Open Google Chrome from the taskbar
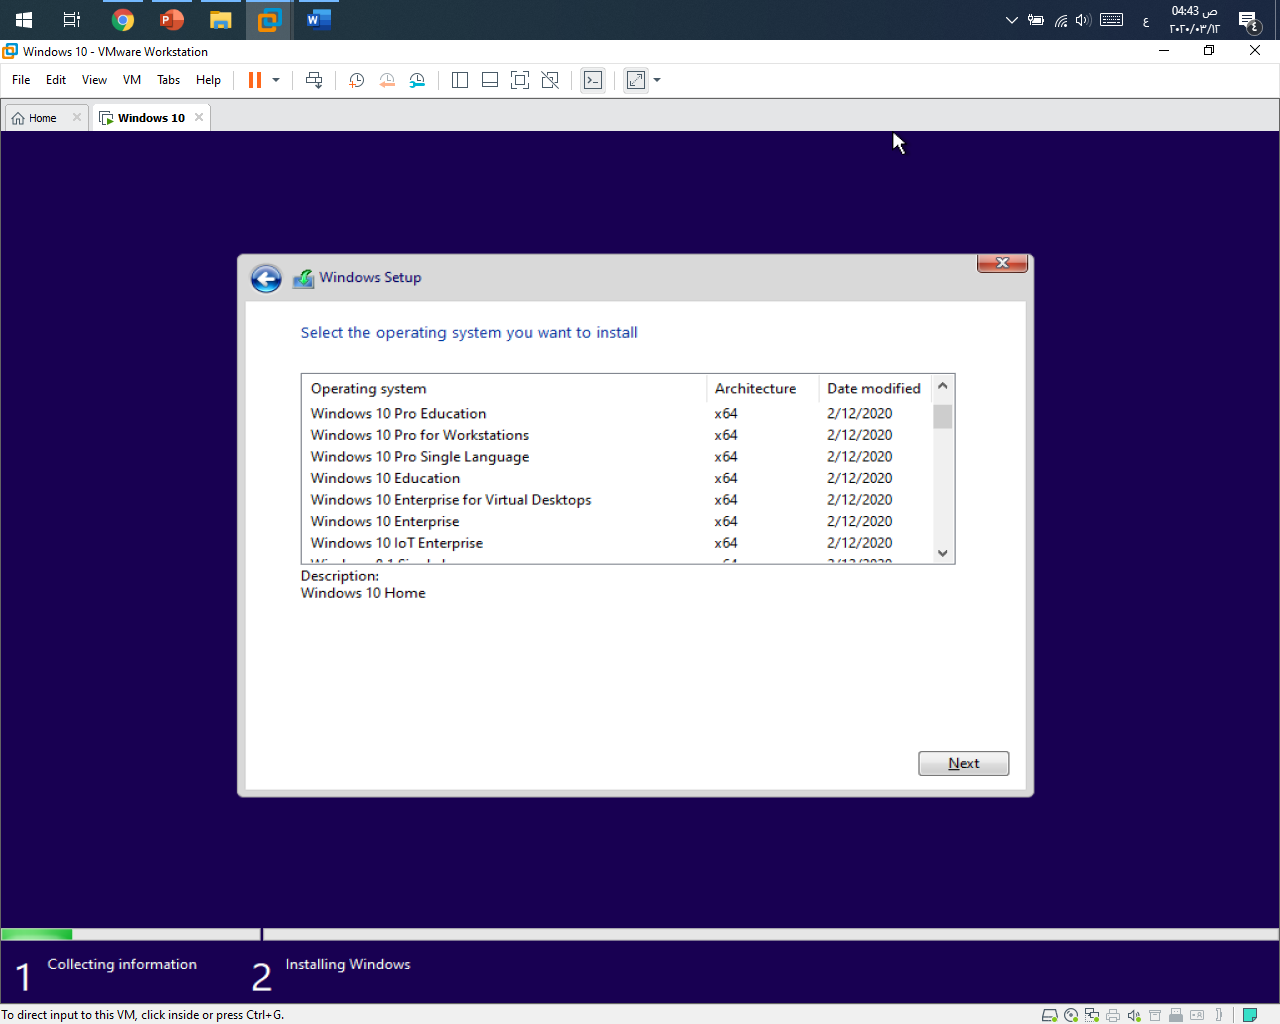Screen dimensions: 1280x1024 click(x=123, y=20)
